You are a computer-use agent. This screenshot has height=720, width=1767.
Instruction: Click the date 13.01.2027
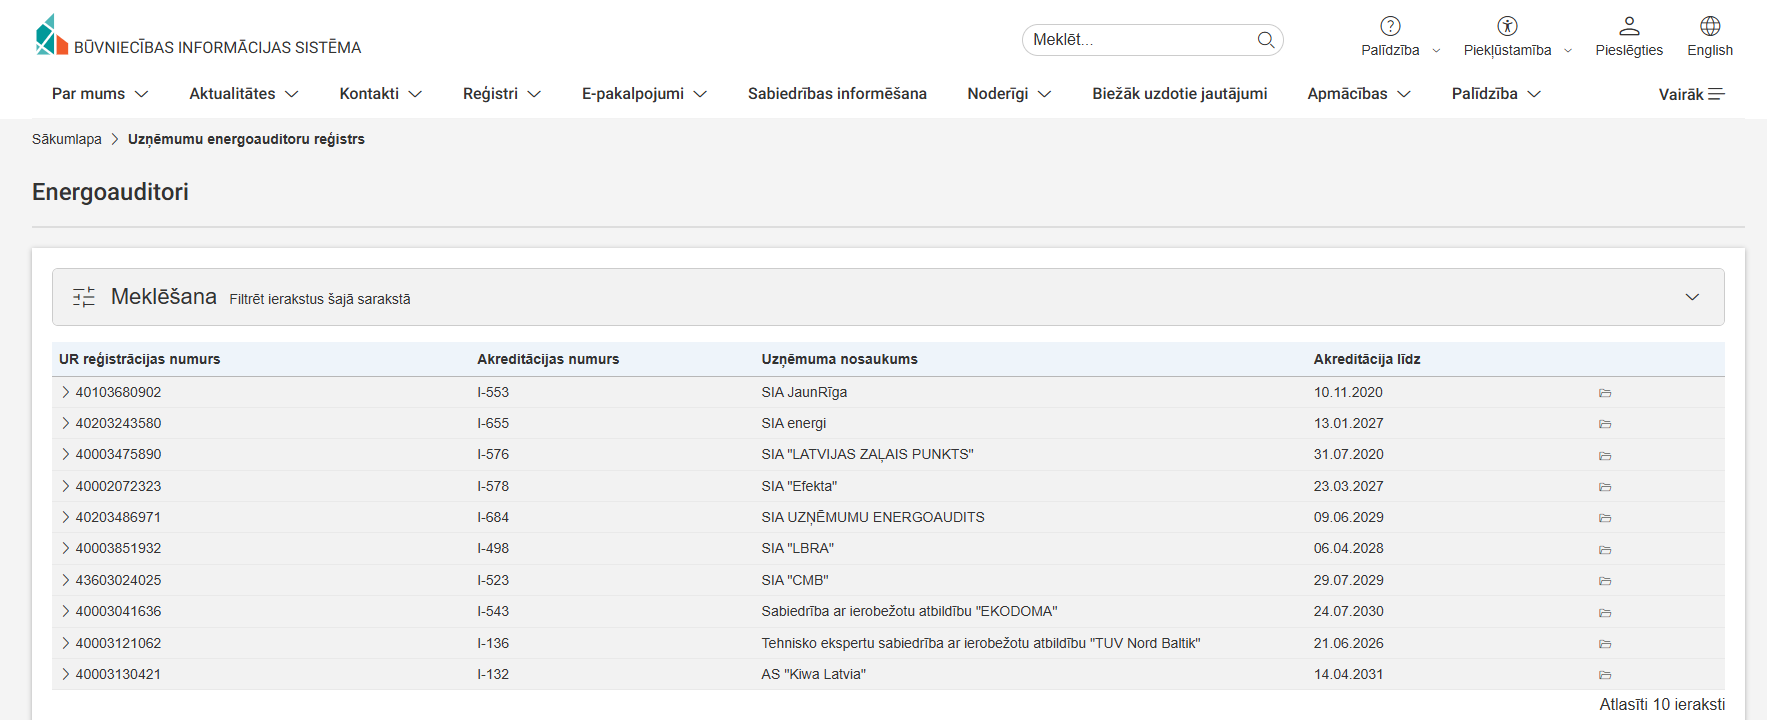[x=1349, y=423]
